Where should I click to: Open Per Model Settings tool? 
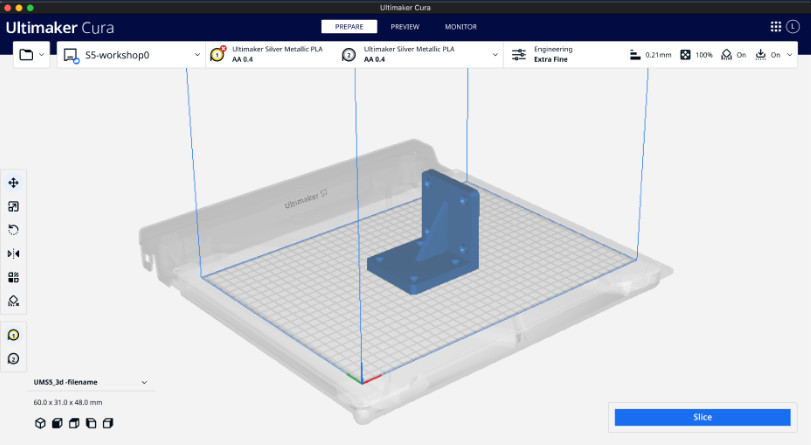point(13,277)
